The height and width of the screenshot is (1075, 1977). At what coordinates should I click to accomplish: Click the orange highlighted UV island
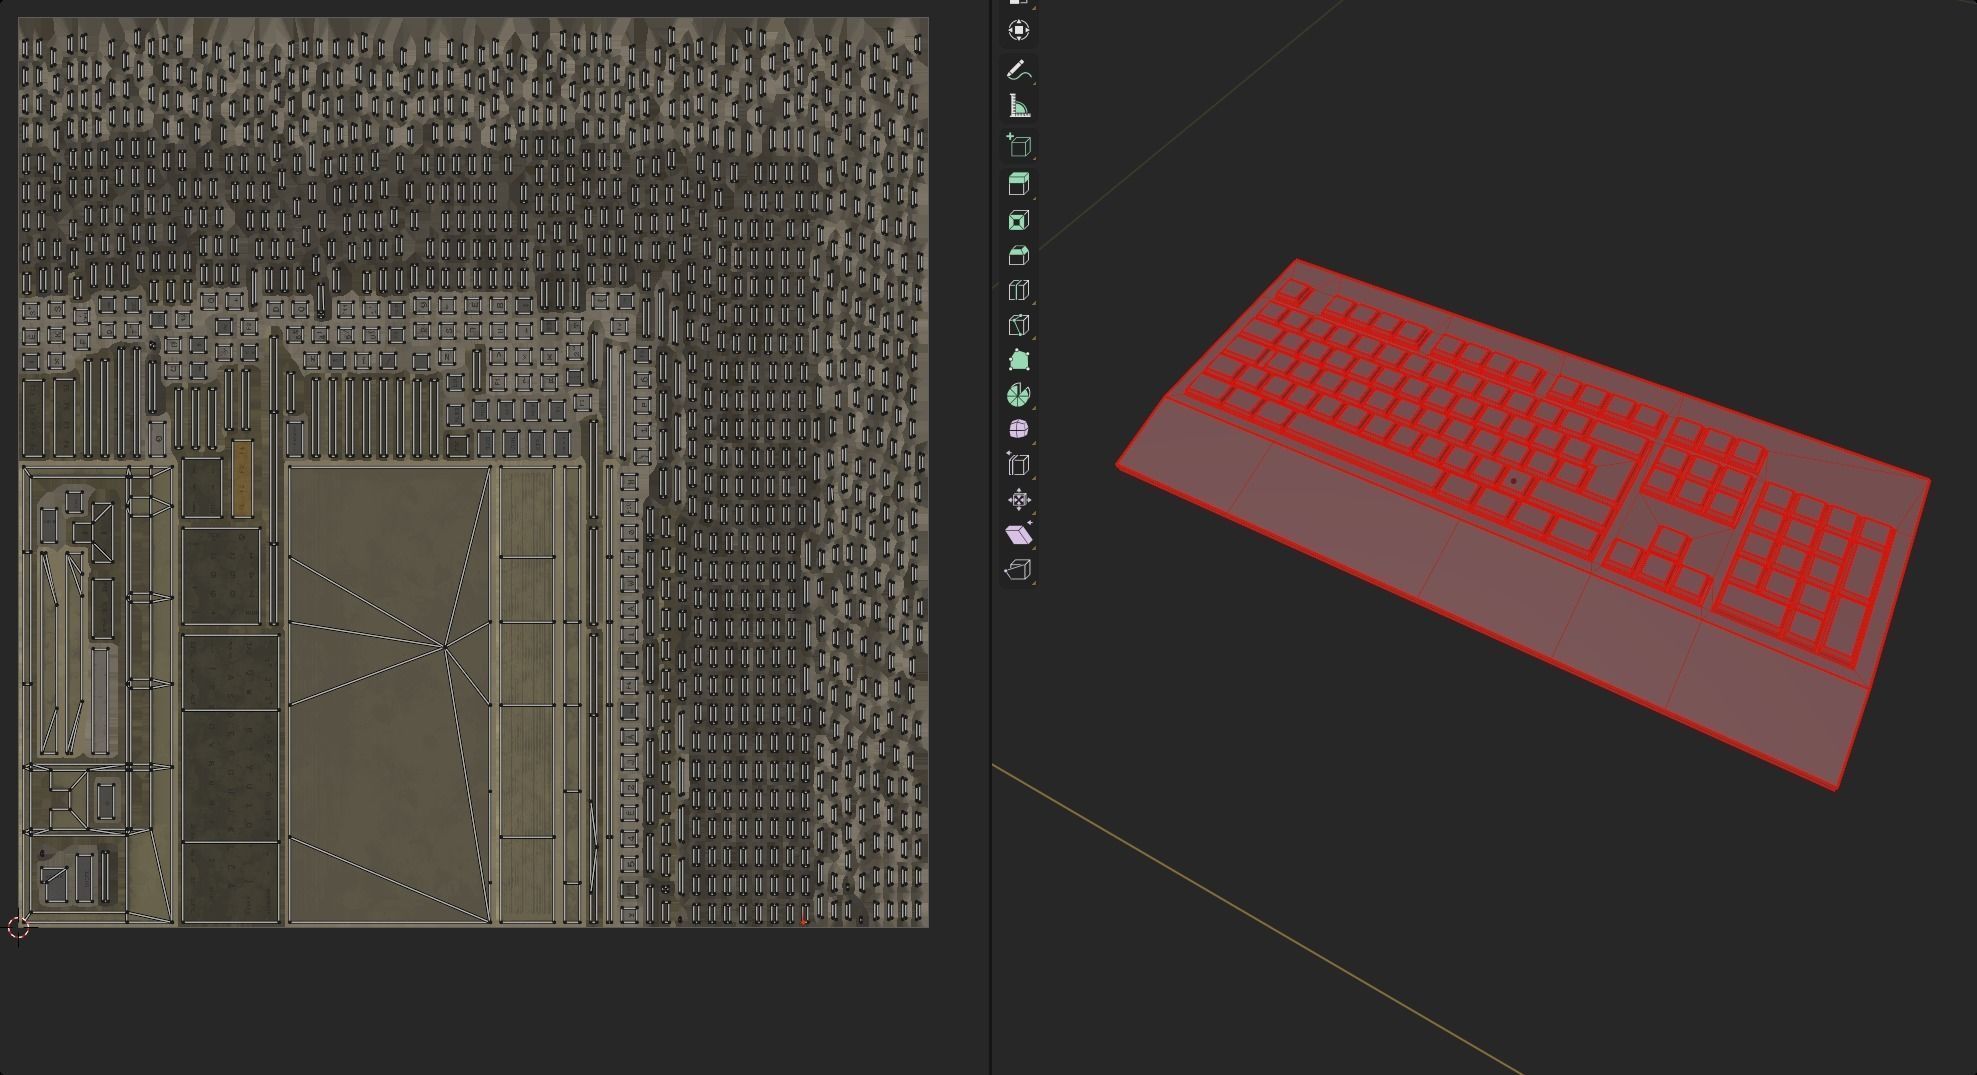[241, 479]
